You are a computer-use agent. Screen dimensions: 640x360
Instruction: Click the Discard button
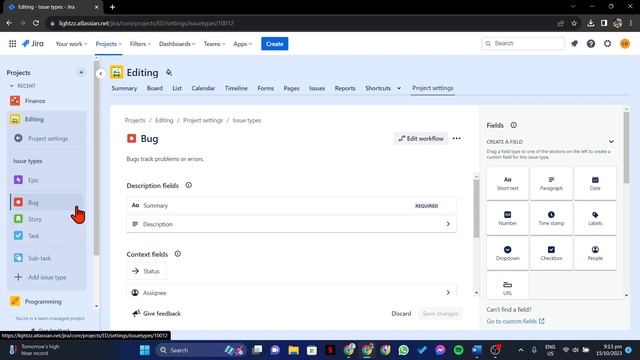(x=401, y=313)
